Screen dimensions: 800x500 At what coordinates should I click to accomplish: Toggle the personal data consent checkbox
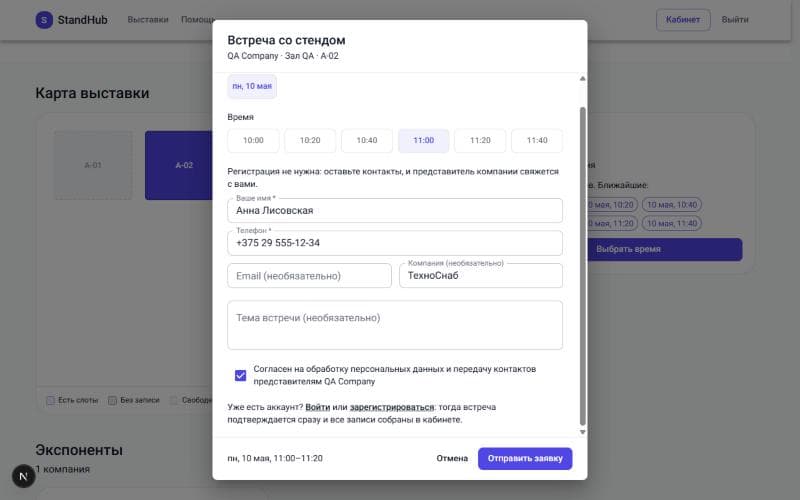pyautogui.click(x=240, y=376)
